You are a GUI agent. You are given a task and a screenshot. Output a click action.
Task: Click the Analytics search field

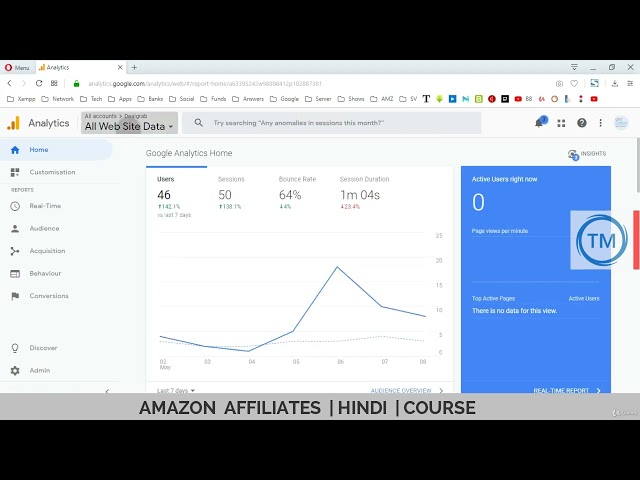click(331, 122)
